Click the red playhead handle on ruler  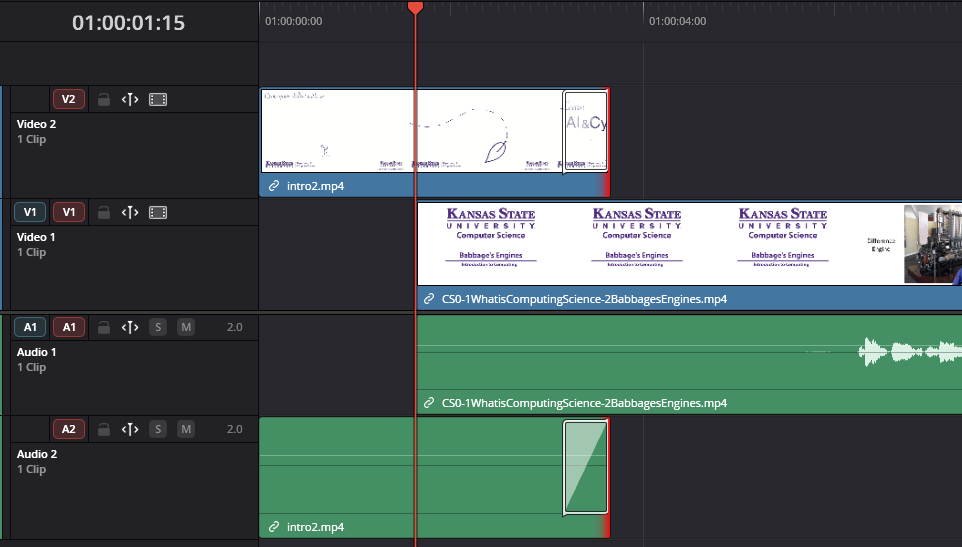pos(415,7)
